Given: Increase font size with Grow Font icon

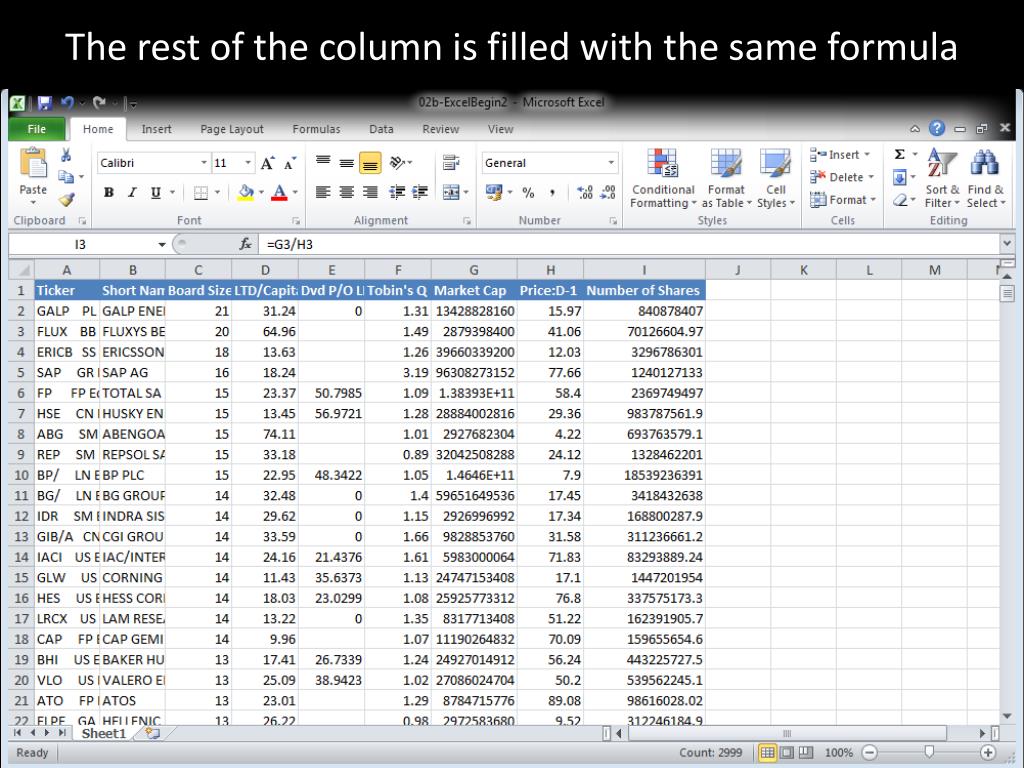Looking at the screenshot, I should [x=267, y=163].
